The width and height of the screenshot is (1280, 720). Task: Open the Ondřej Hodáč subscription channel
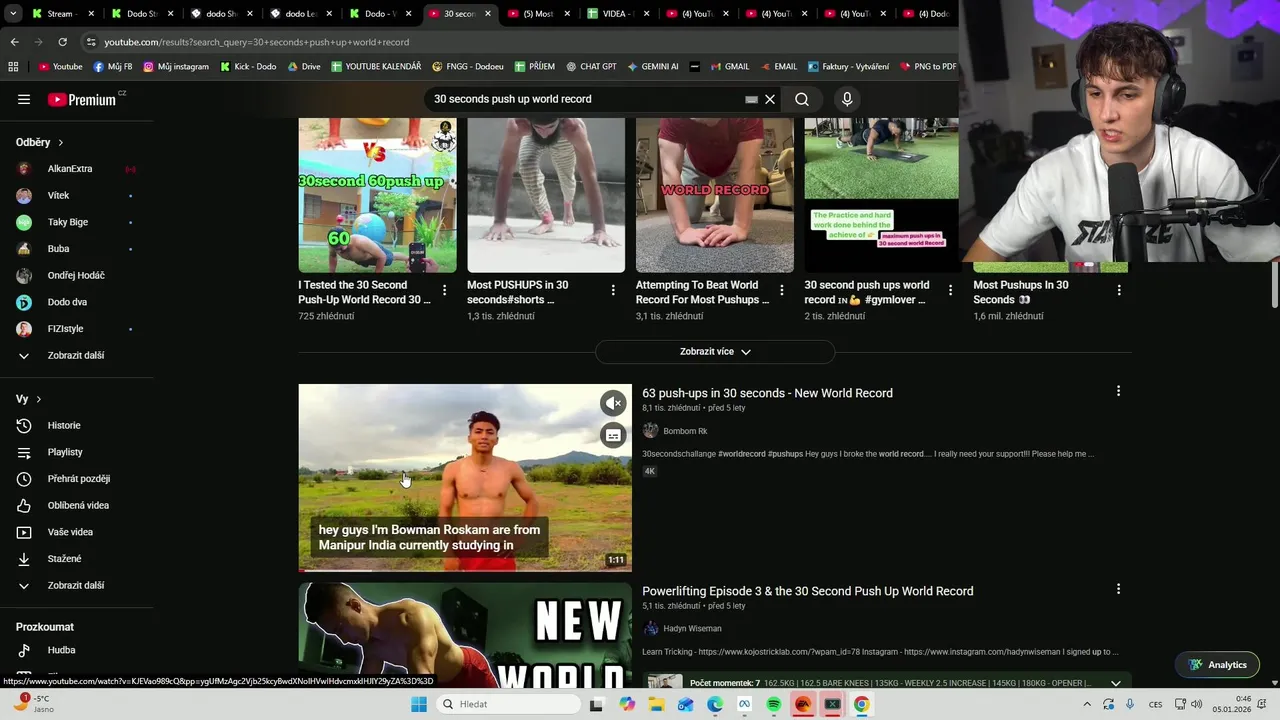pyautogui.click(x=76, y=275)
